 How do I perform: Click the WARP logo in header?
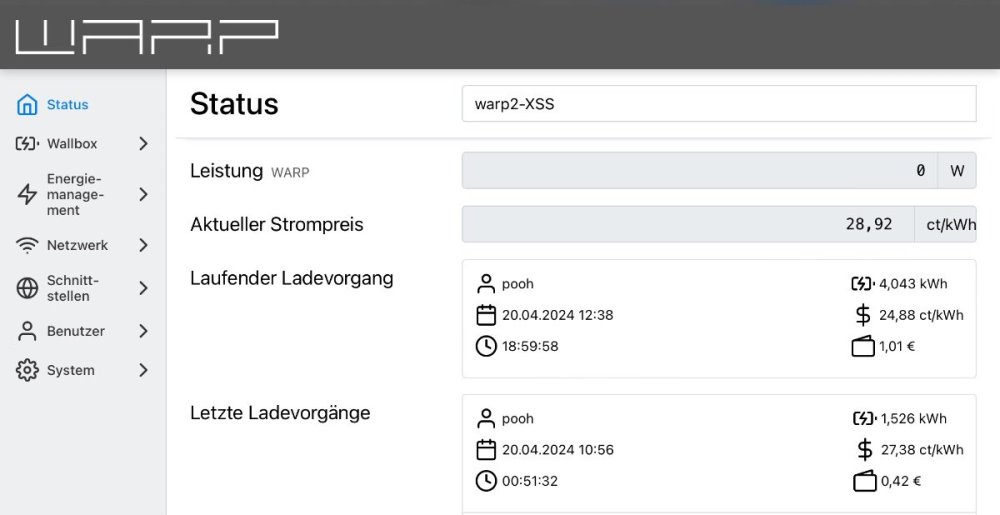(x=146, y=36)
